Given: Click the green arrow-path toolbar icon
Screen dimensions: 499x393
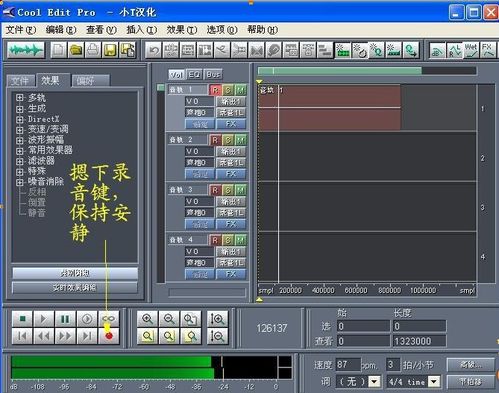Looking at the screenshot, I should tap(411, 50).
